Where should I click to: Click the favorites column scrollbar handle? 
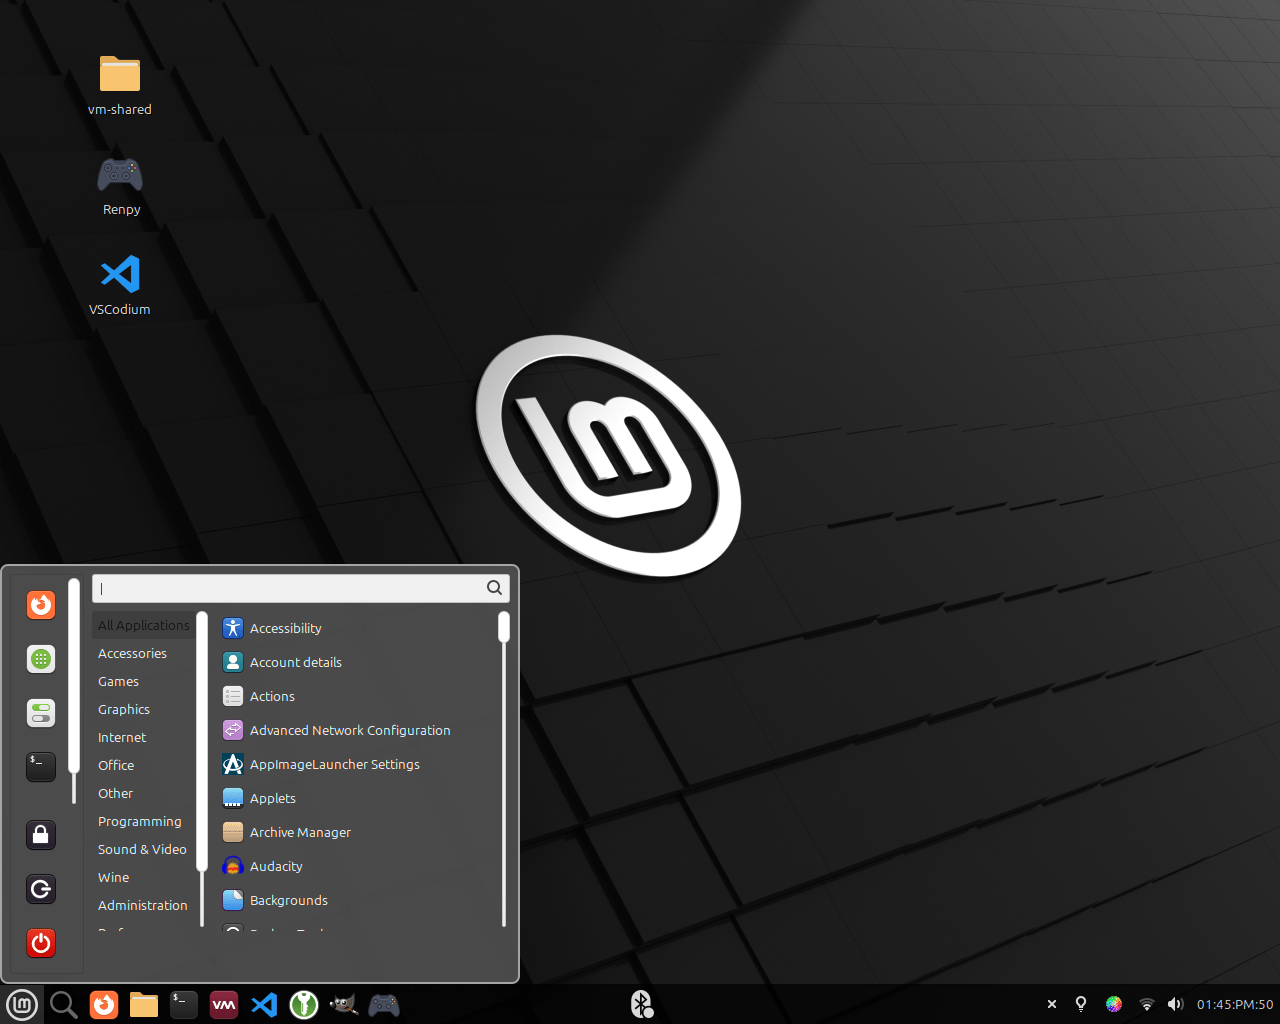point(73,676)
